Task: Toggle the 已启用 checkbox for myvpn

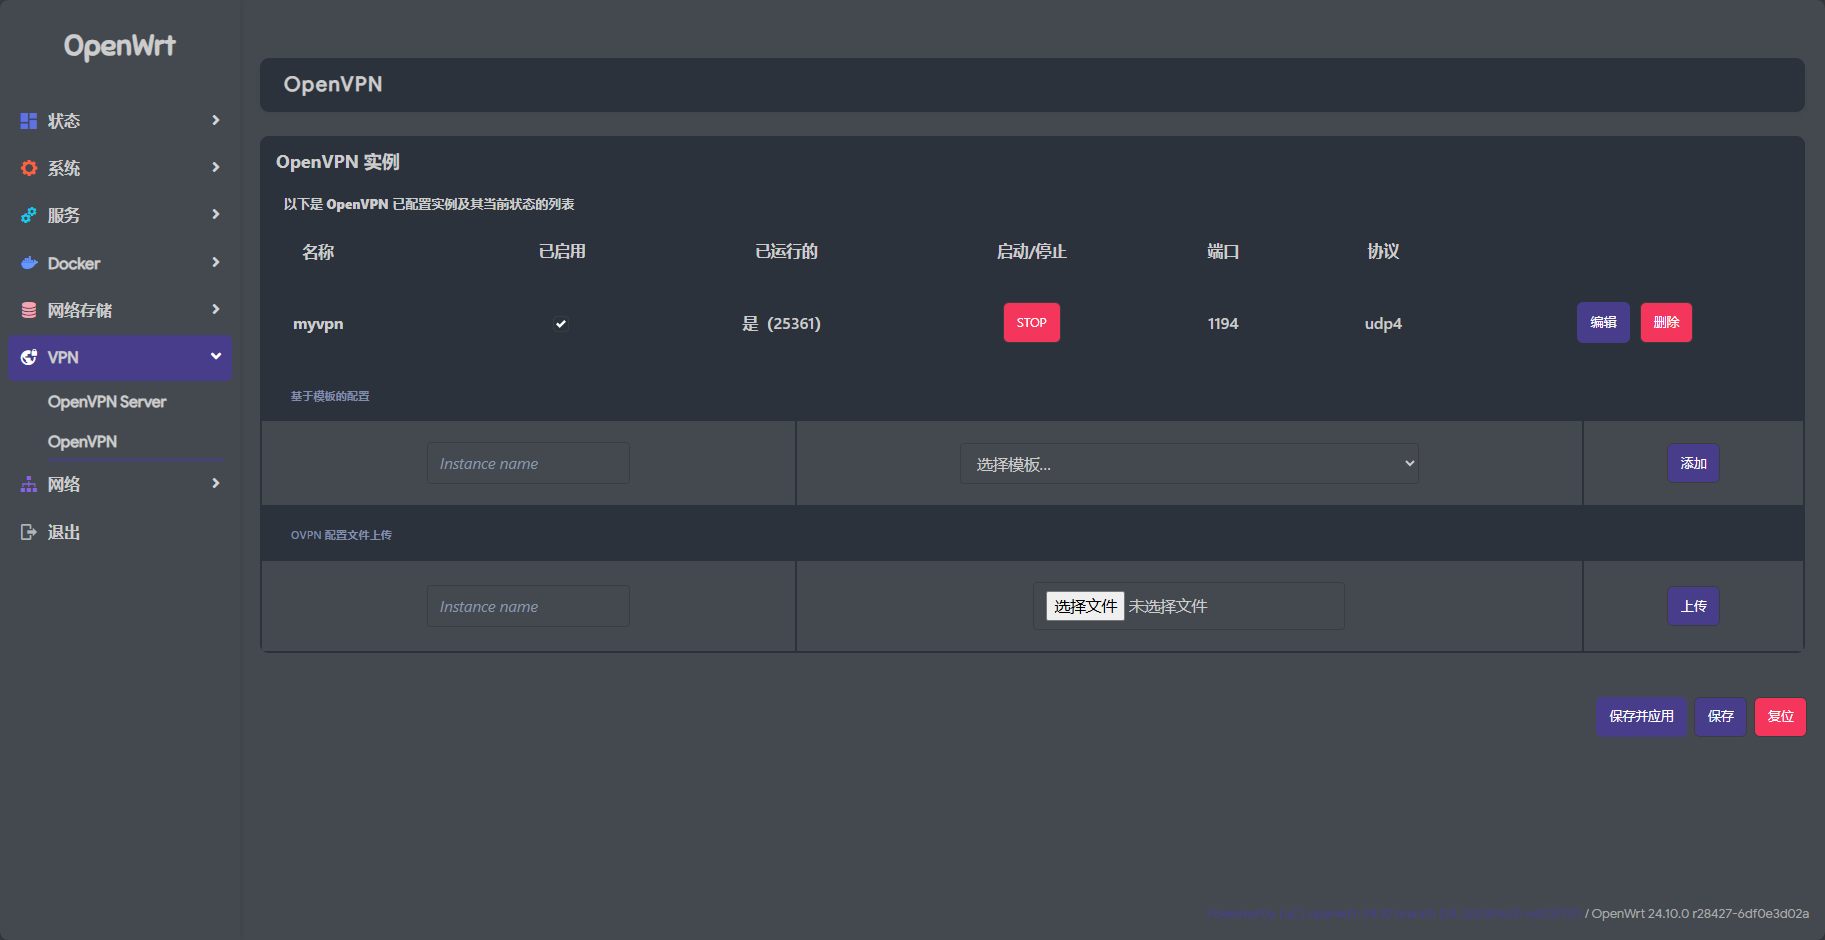Action: click(562, 323)
